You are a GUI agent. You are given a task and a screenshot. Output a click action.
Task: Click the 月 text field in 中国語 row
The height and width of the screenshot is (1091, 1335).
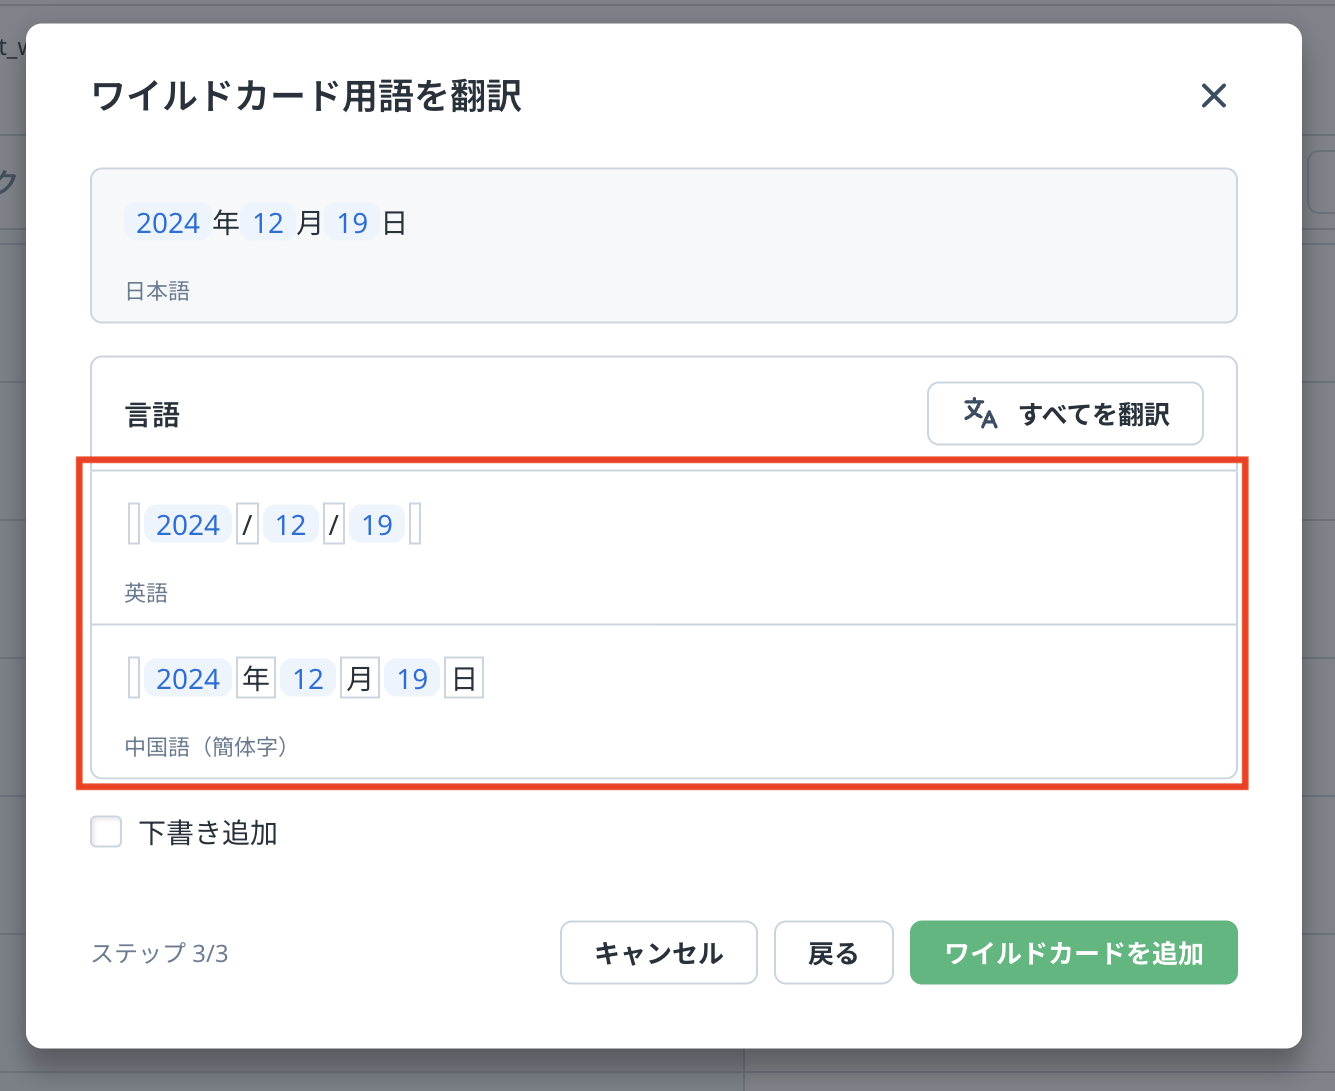[359, 678]
